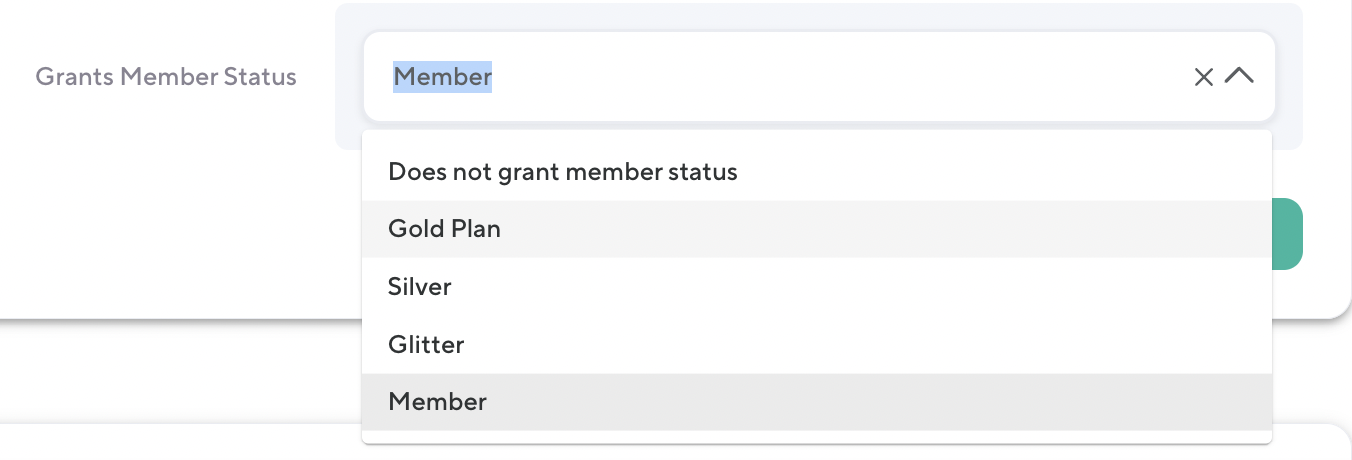Keep Member as the granted status
This screenshot has width=1352, height=460.
(x=437, y=402)
